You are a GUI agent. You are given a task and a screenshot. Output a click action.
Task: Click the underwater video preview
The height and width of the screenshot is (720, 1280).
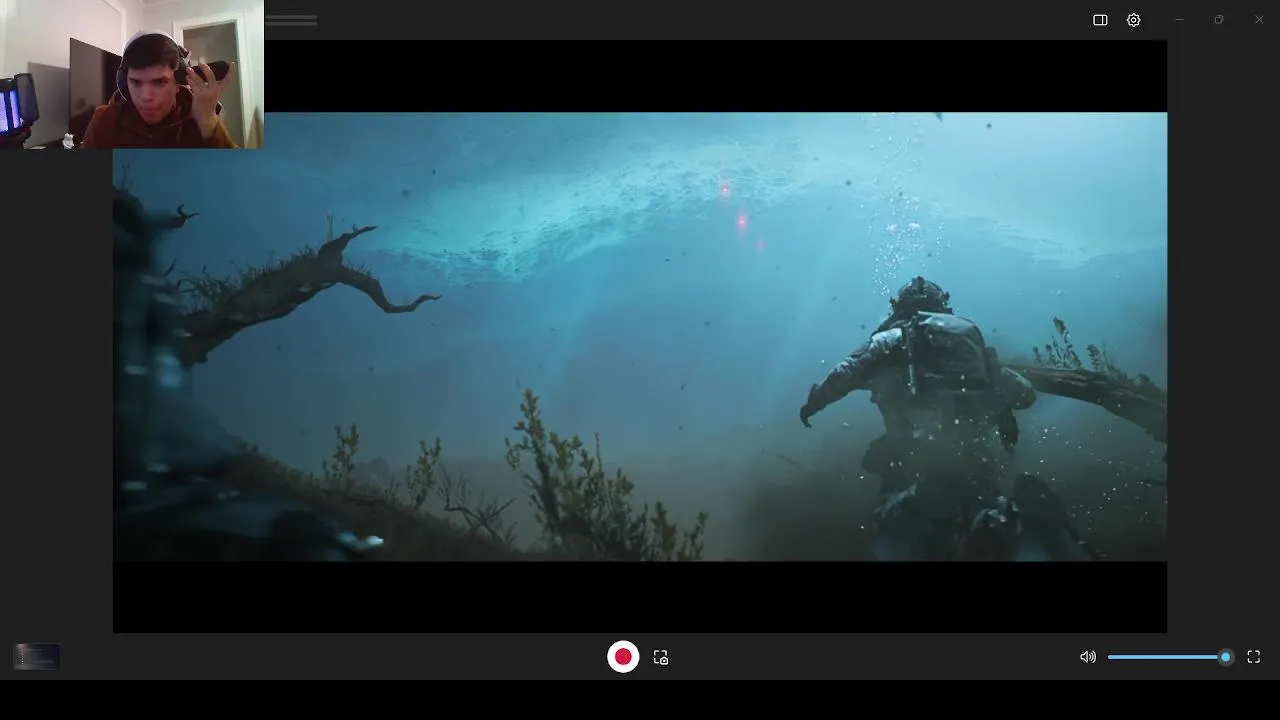[x=640, y=336]
